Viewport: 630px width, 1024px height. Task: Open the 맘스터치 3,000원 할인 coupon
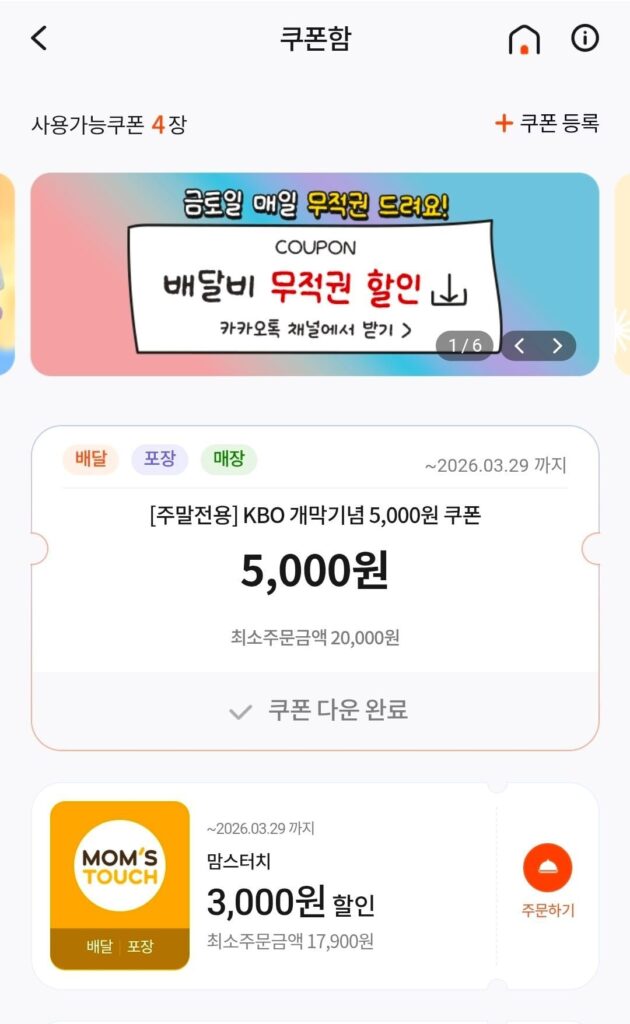315,886
